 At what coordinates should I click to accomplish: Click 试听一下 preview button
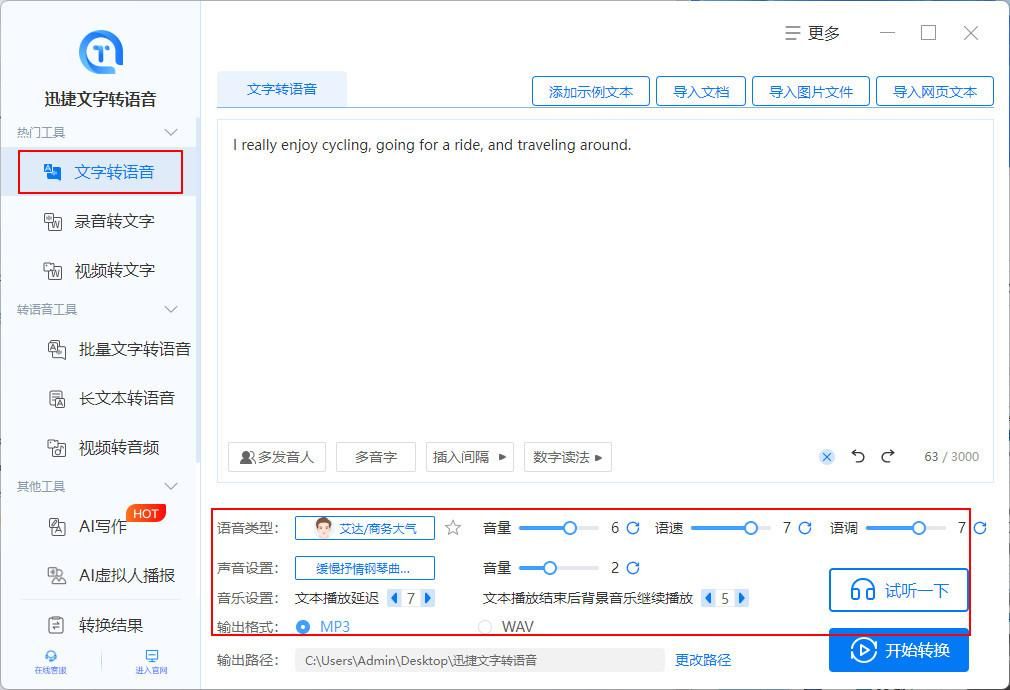[899, 590]
